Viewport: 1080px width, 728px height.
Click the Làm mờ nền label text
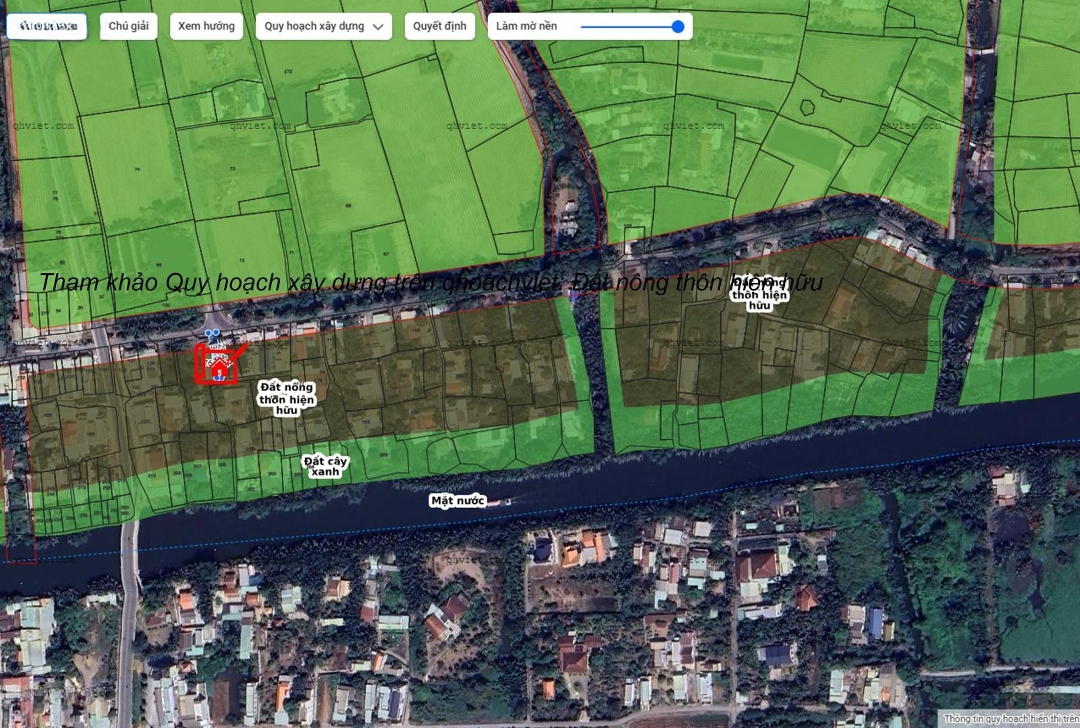(x=527, y=26)
